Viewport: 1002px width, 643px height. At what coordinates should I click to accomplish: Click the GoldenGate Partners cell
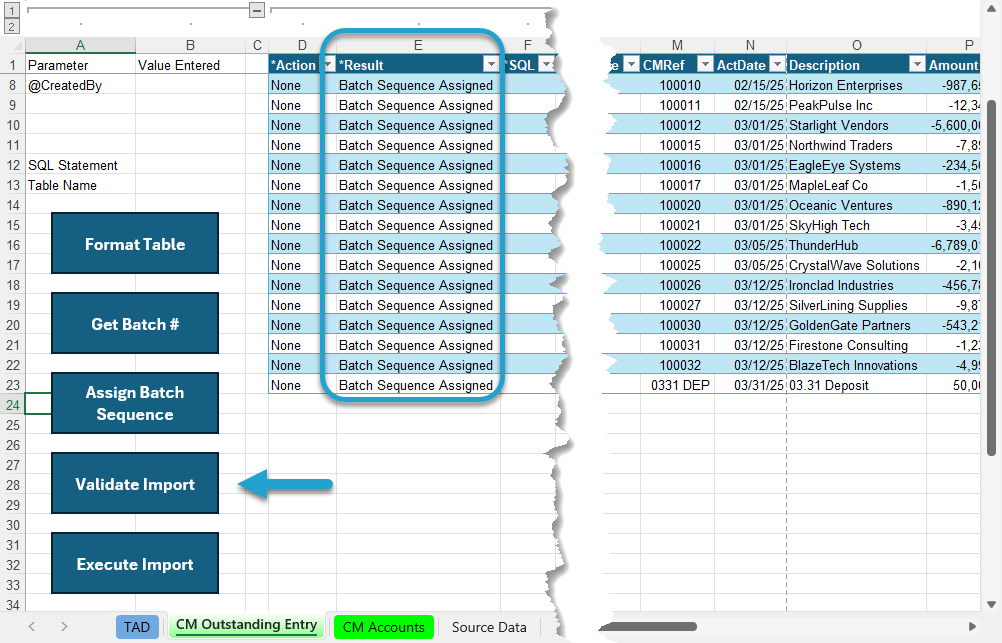[x=856, y=325]
